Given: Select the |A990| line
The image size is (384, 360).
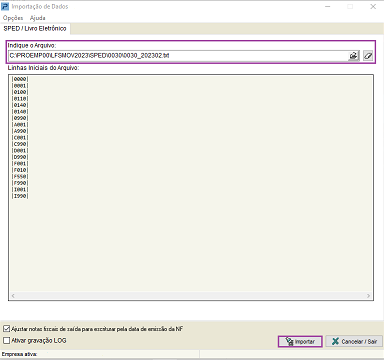Looking at the screenshot, I should (20, 131).
